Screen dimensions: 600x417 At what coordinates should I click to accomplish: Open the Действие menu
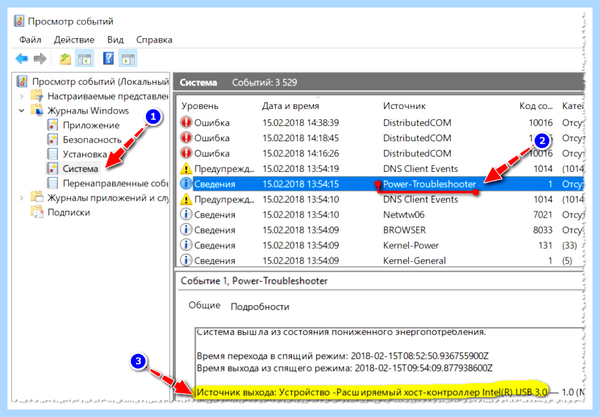(74, 40)
